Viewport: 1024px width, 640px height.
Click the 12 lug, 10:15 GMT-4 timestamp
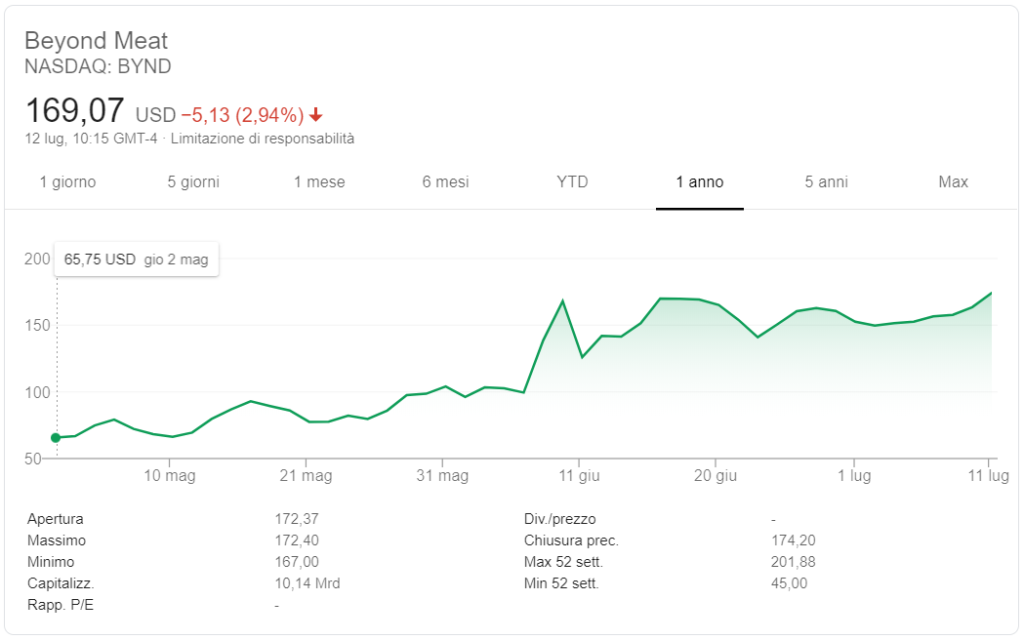pyautogui.click(x=91, y=138)
